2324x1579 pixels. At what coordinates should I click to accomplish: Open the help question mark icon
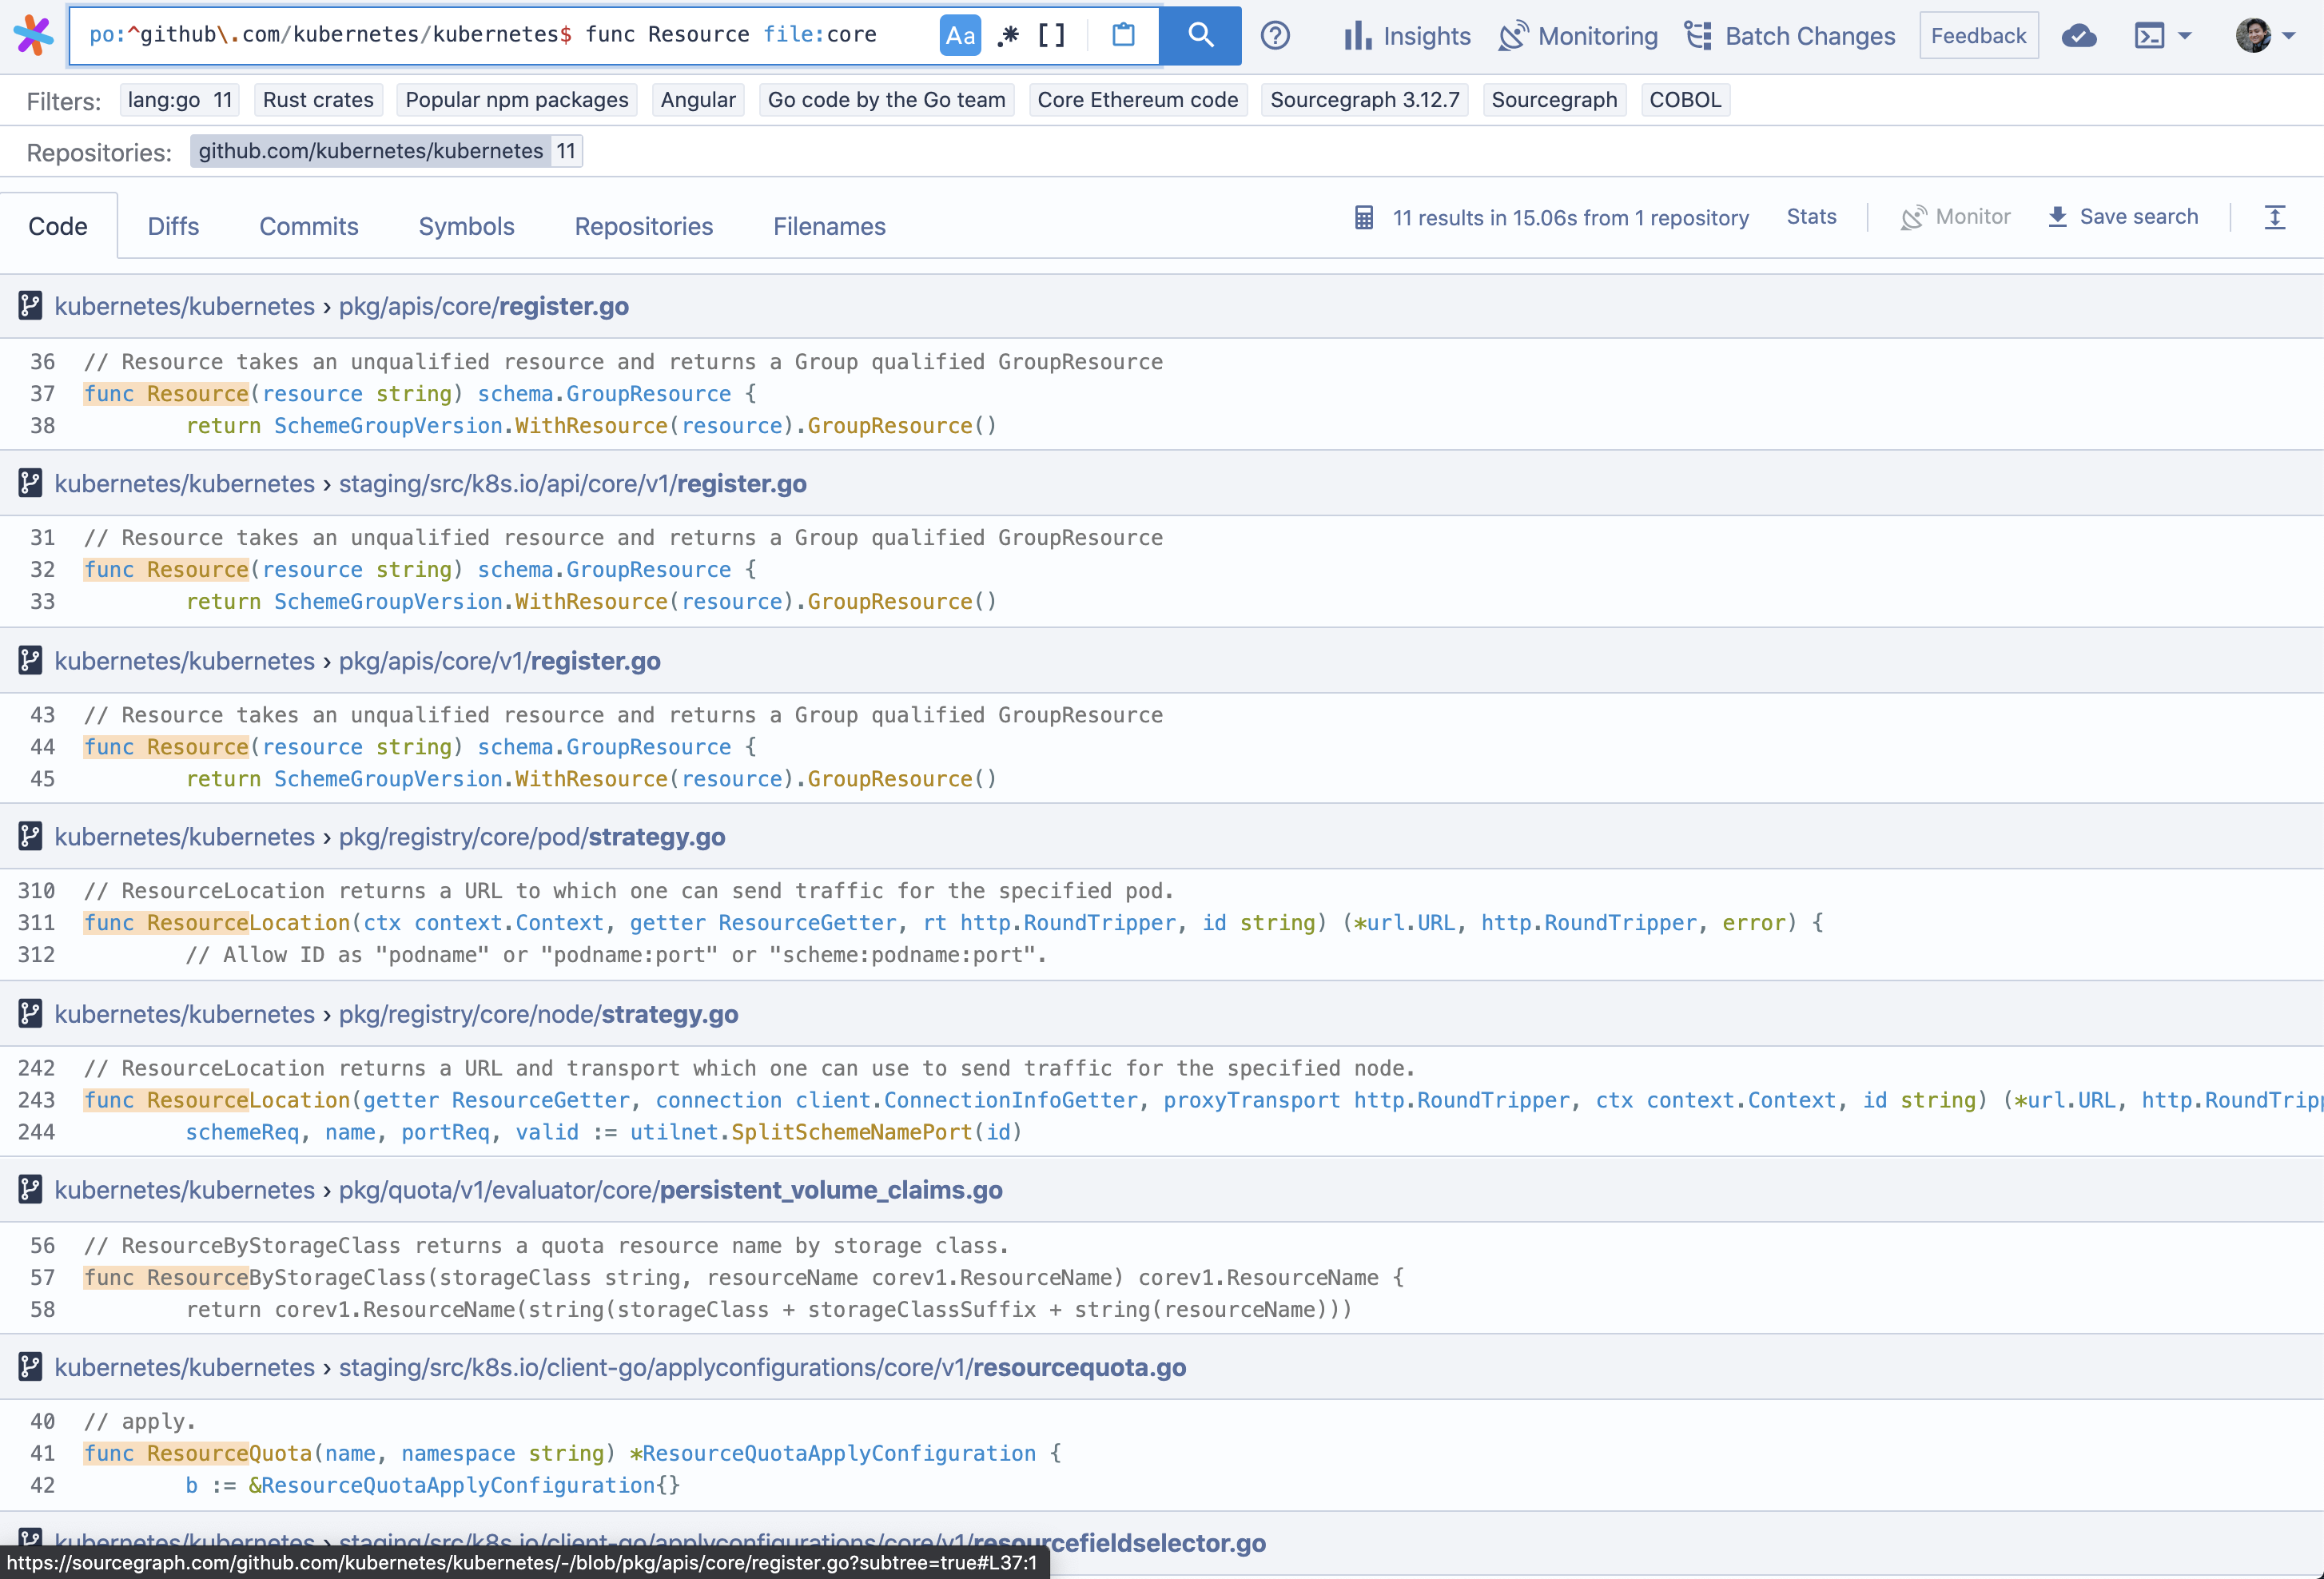point(1274,36)
